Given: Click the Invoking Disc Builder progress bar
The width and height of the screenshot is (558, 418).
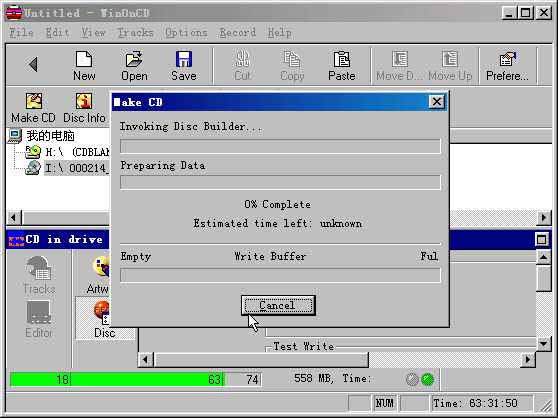Looking at the screenshot, I should tap(280, 146).
